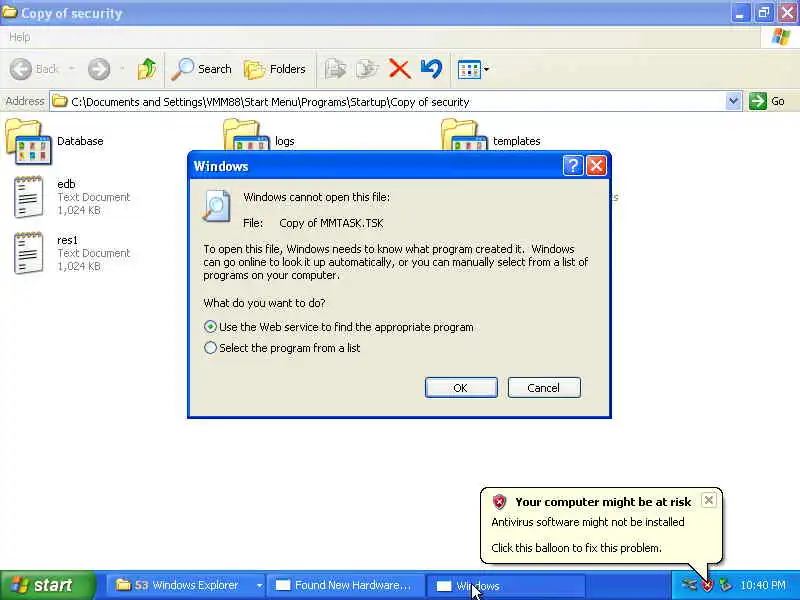Expand the Back history dropdown arrow

(x=71, y=69)
